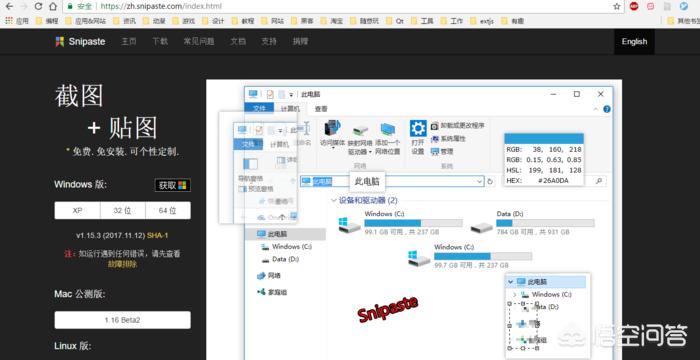Screen dimensions: 700x360
Task: Click the Data (D:) usage bar
Action: pos(545,223)
